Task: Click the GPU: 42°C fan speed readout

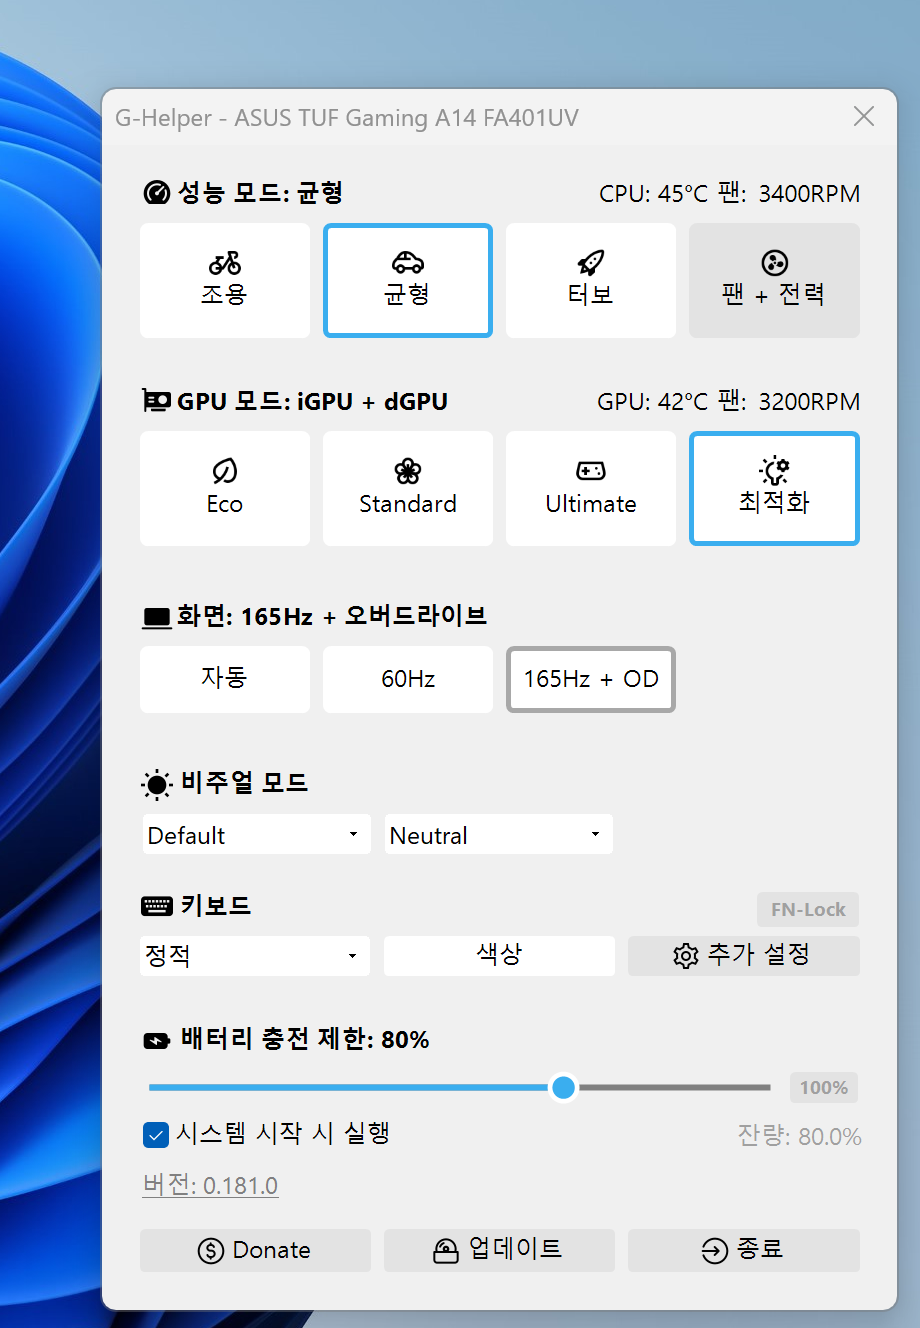Action: pos(729,402)
